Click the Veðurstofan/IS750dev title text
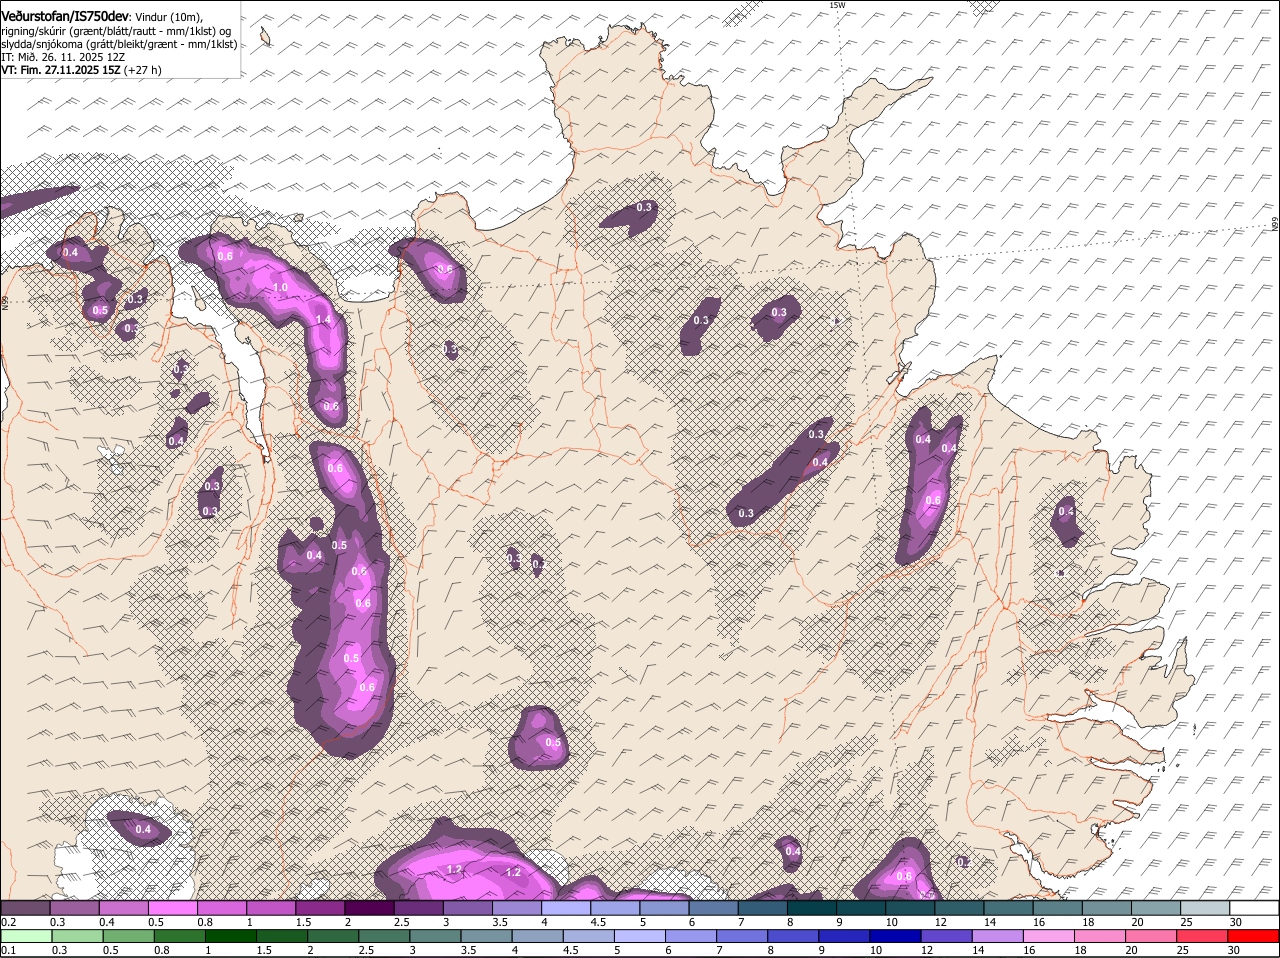The image size is (1280, 958). (65, 17)
